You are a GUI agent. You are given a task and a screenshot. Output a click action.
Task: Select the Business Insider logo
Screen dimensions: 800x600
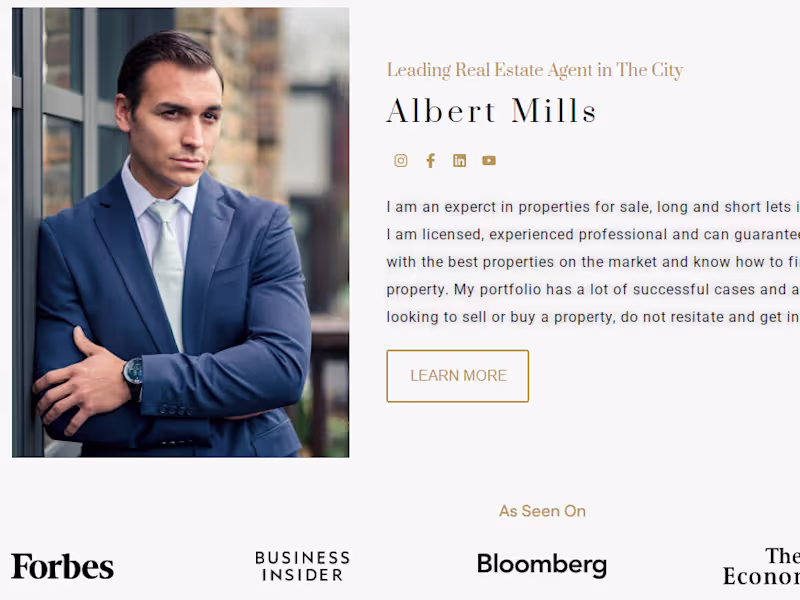point(302,566)
